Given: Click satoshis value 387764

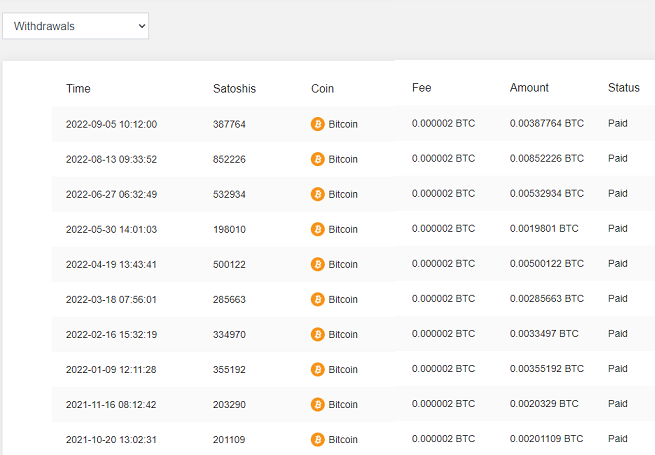Looking at the screenshot, I should point(229,124).
